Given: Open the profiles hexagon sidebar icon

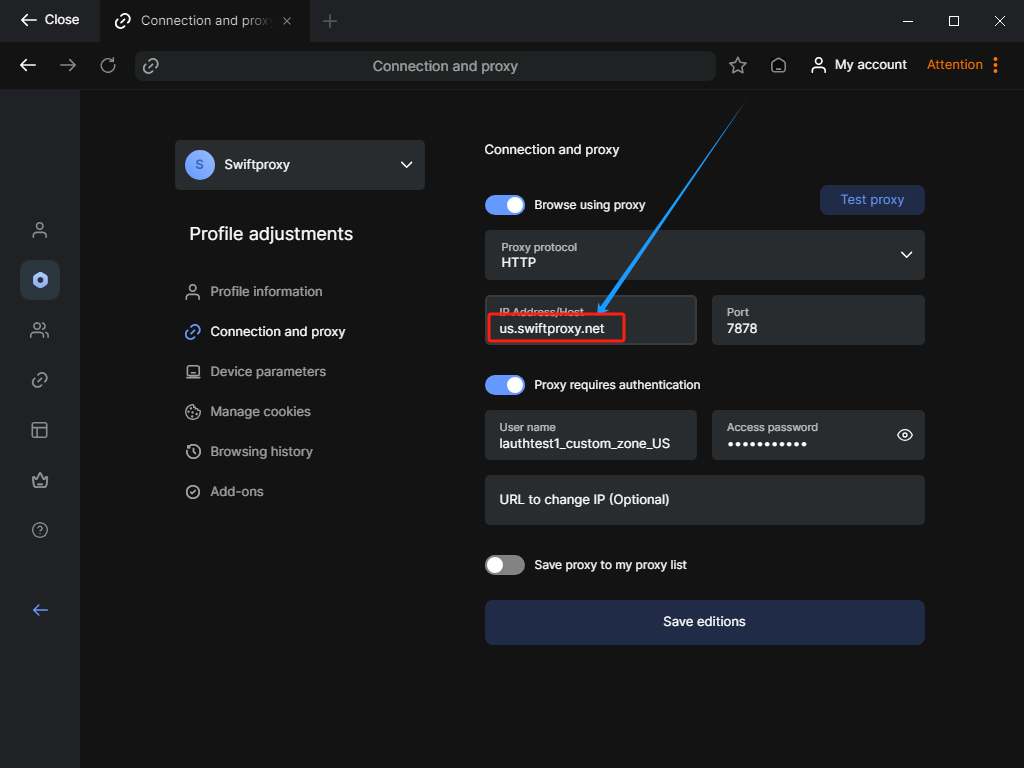Looking at the screenshot, I should tap(40, 280).
